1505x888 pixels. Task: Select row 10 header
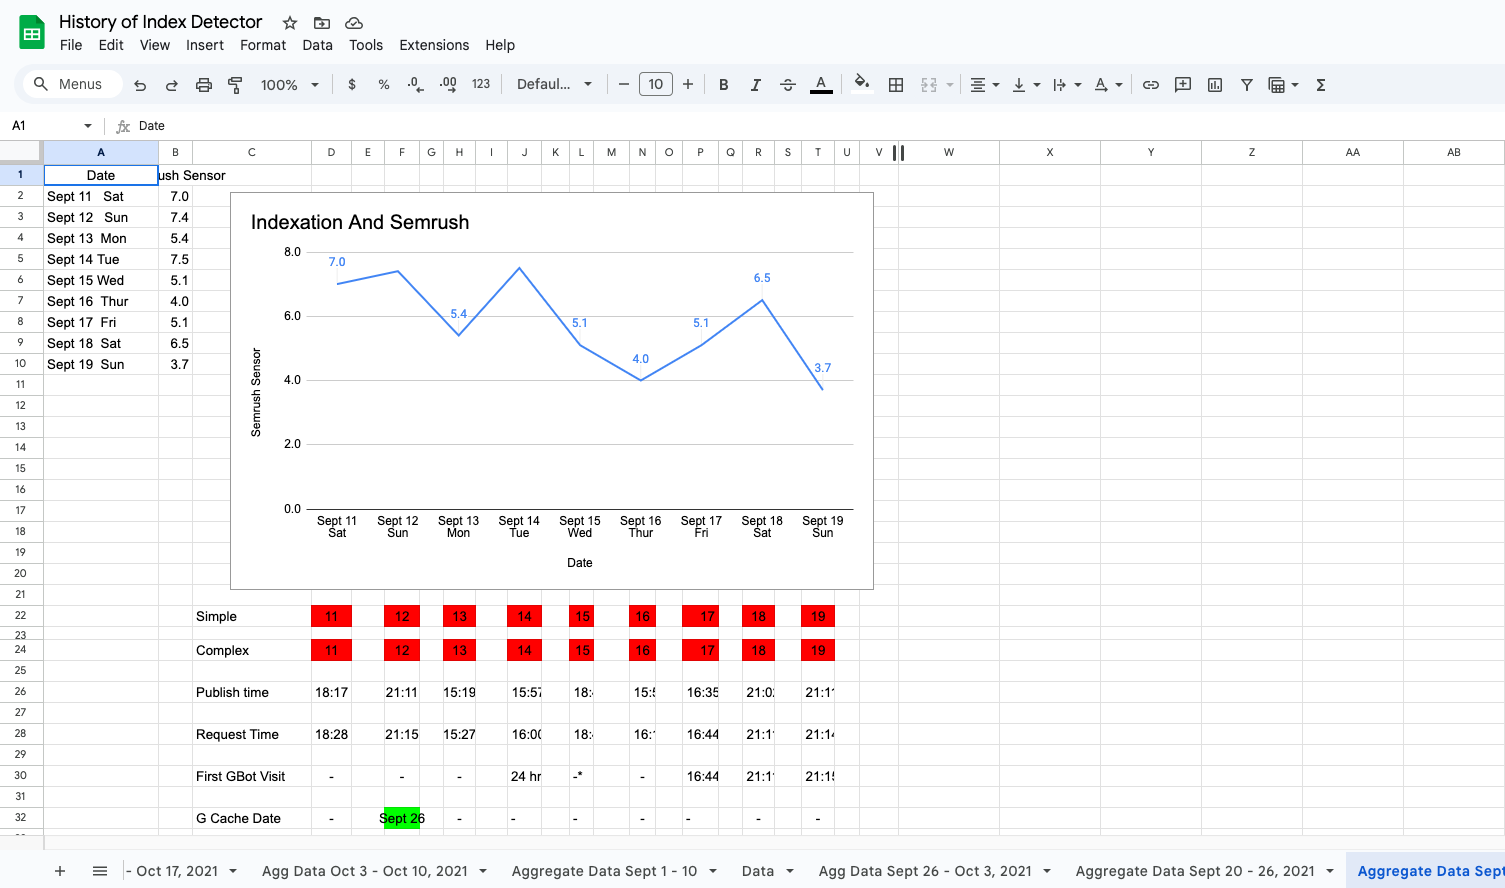click(x=20, y=364)
